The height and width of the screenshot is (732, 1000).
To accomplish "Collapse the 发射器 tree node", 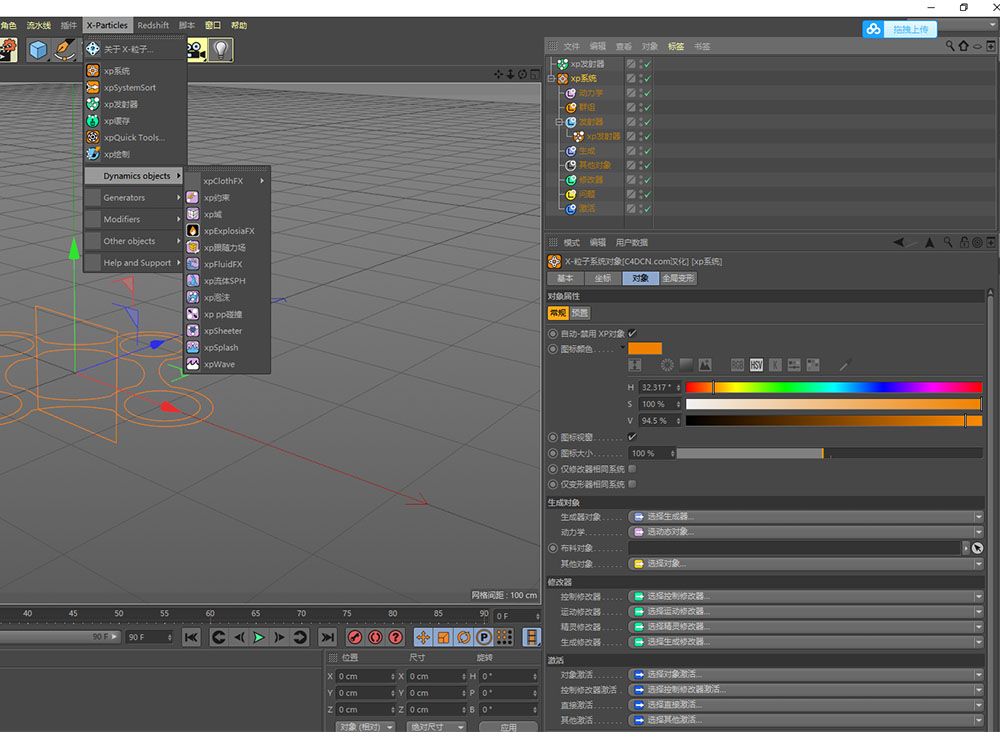I will pos(559,122).
